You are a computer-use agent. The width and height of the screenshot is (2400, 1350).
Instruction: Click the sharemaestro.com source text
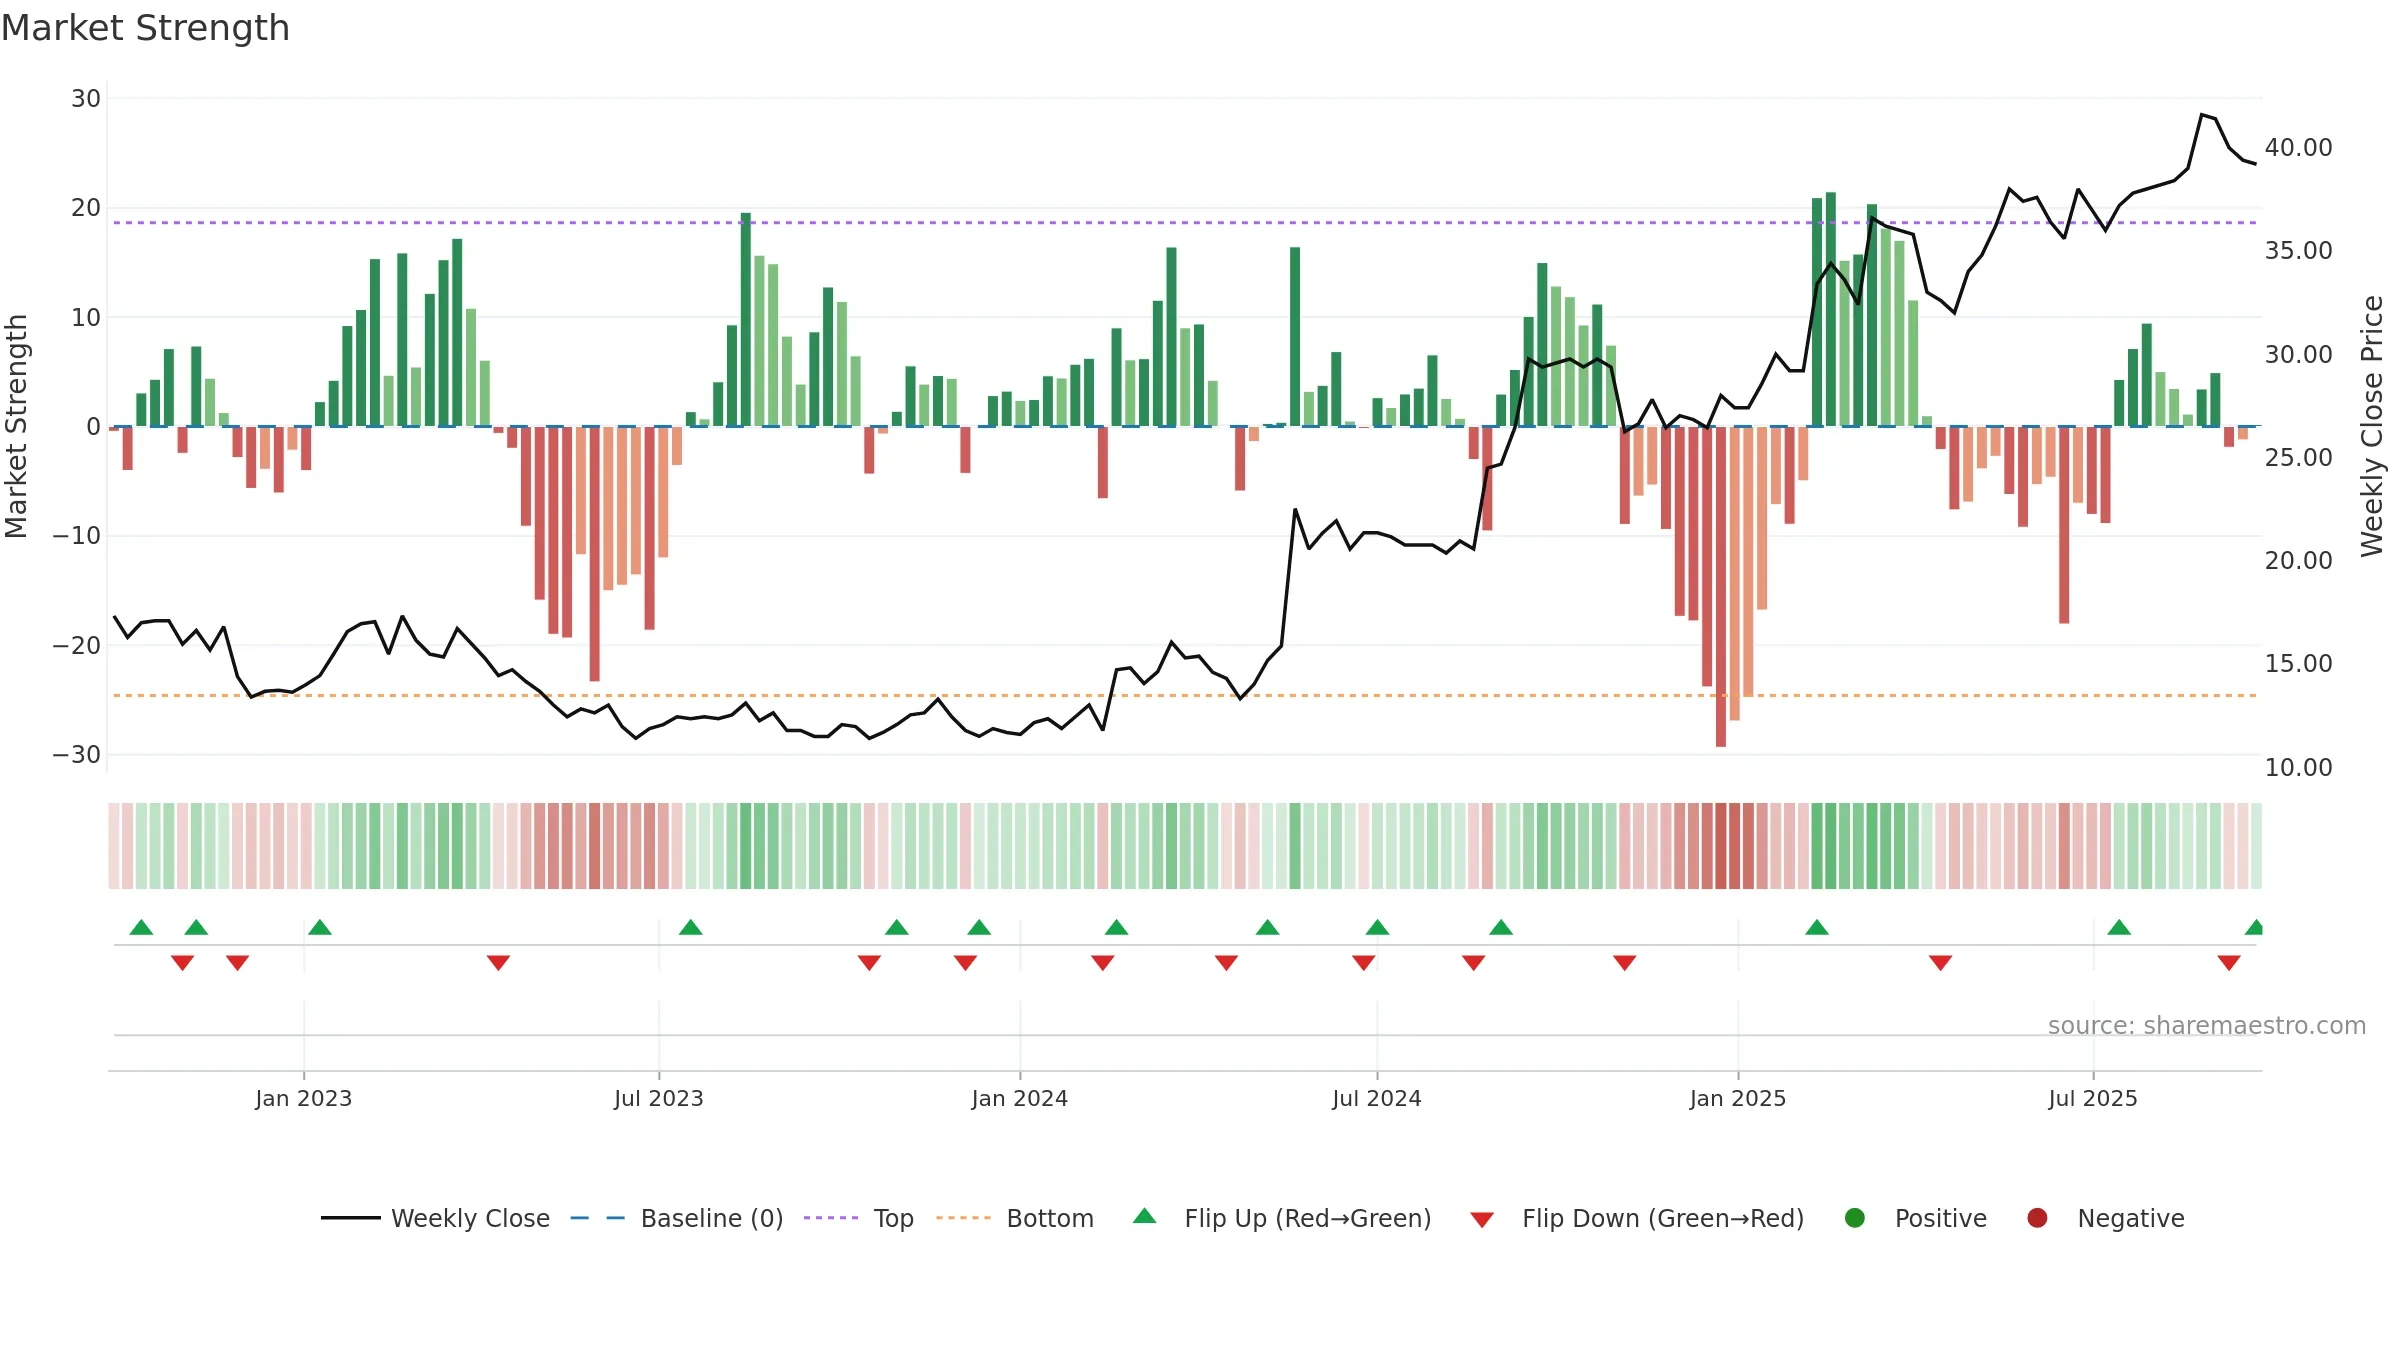click(2206, 1025)
